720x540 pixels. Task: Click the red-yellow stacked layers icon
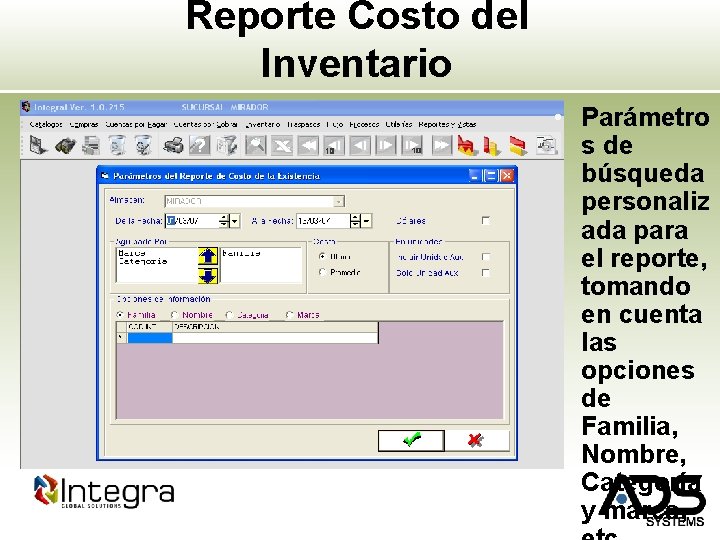point(518,146)
